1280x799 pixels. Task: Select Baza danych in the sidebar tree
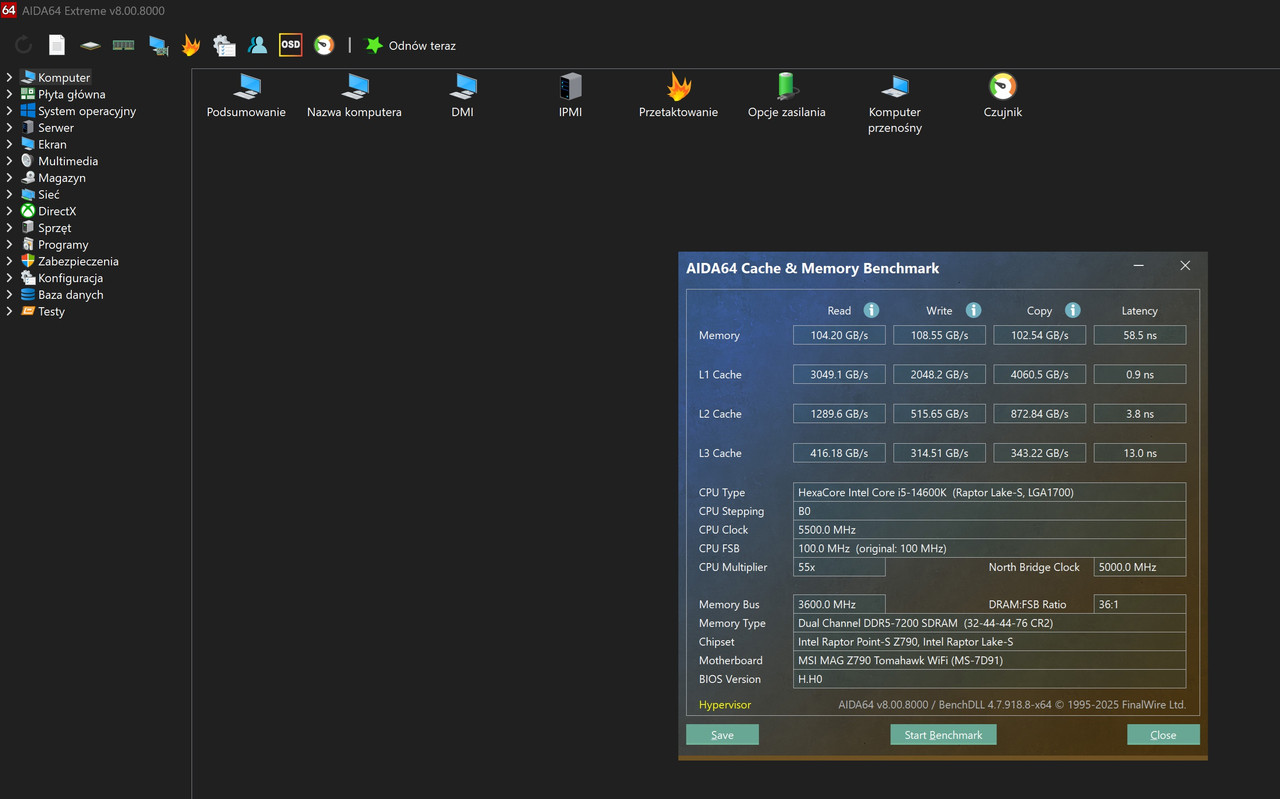pos(70,295)
